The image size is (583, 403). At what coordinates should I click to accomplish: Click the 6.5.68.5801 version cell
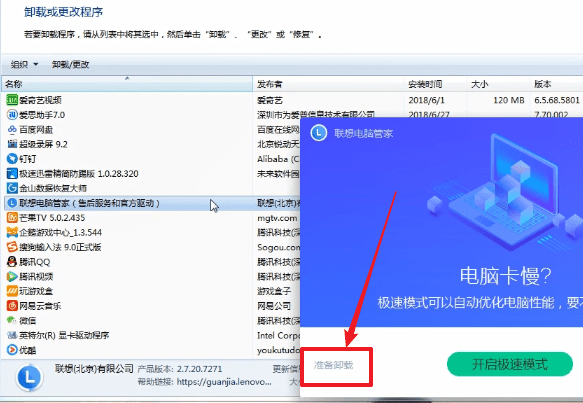[x=557, y=100]
